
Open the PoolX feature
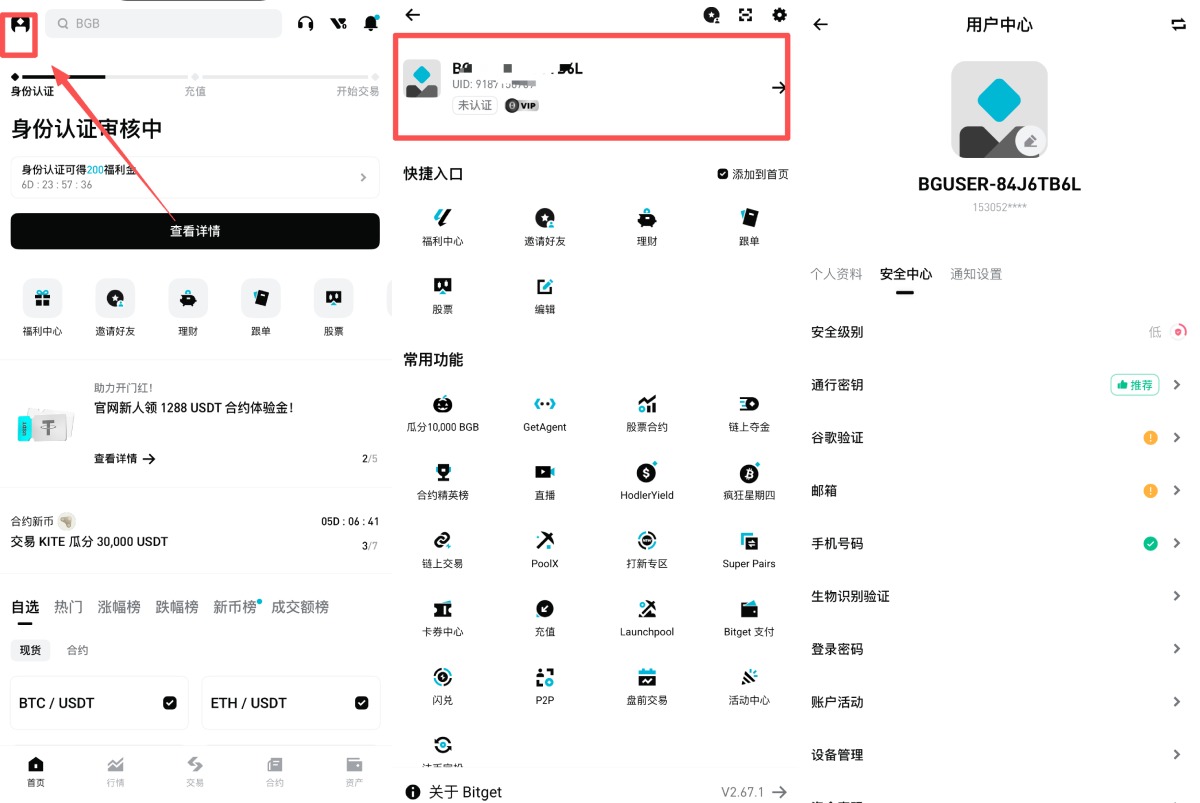tap(544, 540)
